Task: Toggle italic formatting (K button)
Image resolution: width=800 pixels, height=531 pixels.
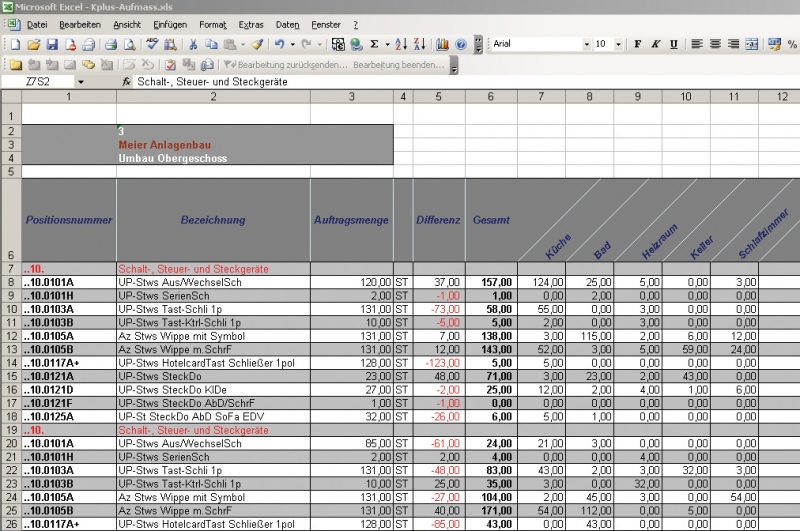Action: (655, 45)
